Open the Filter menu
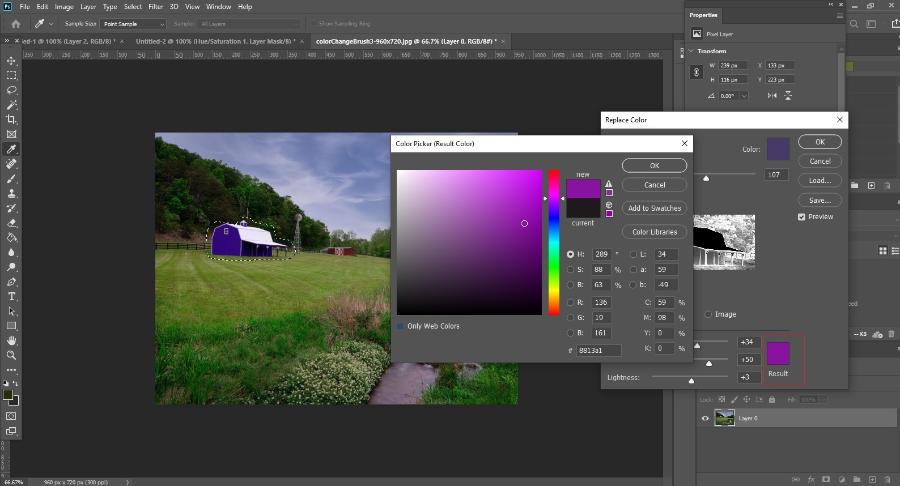Screen dimensions: 900x486 (x=156, y=7)
